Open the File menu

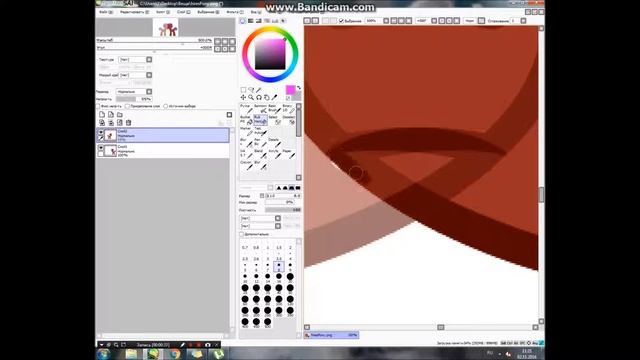pos(106,12)
